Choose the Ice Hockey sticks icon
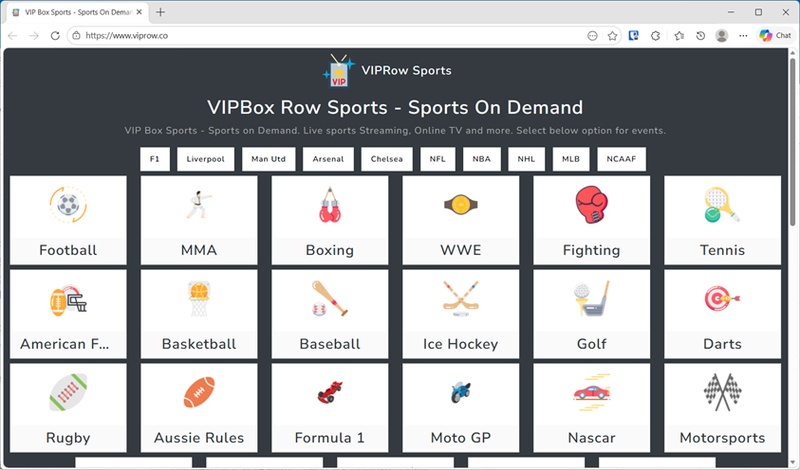 [x=461, y=299]
